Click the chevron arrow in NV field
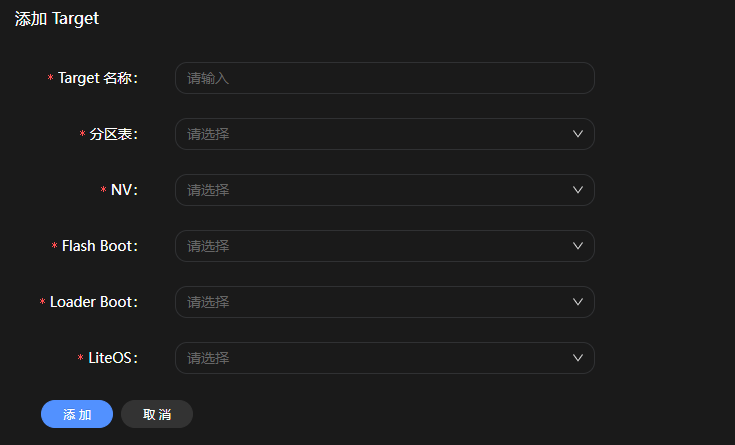This screenshot has height=445, width=735. [x=578, y=190]
